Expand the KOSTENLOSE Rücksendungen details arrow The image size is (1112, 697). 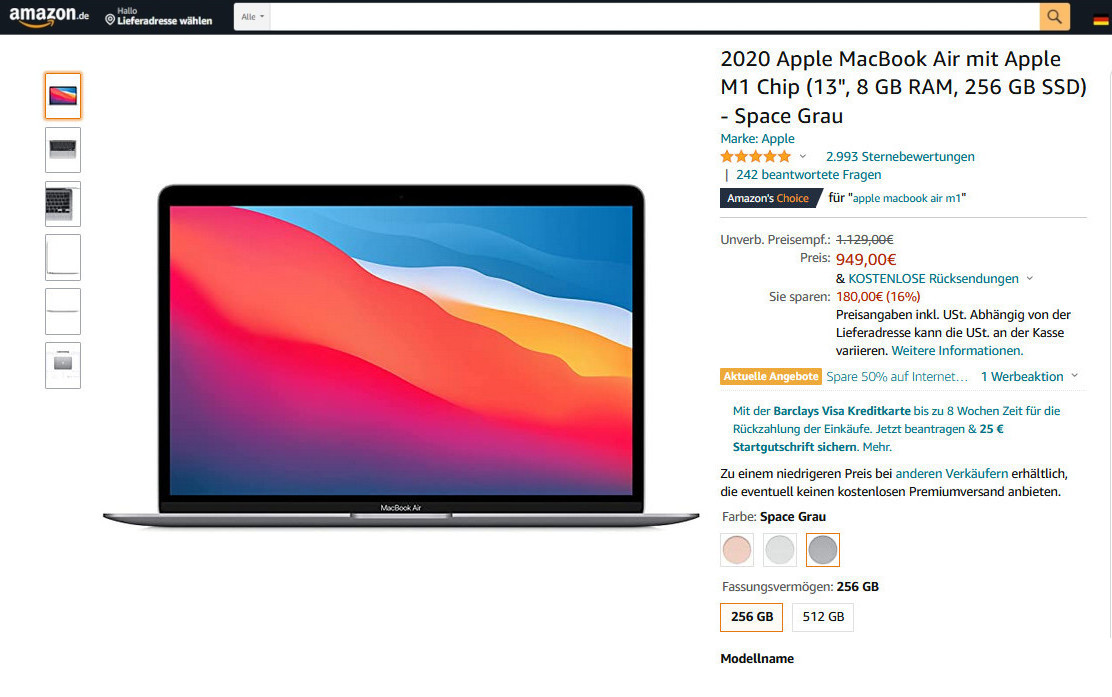[1030, 279]
